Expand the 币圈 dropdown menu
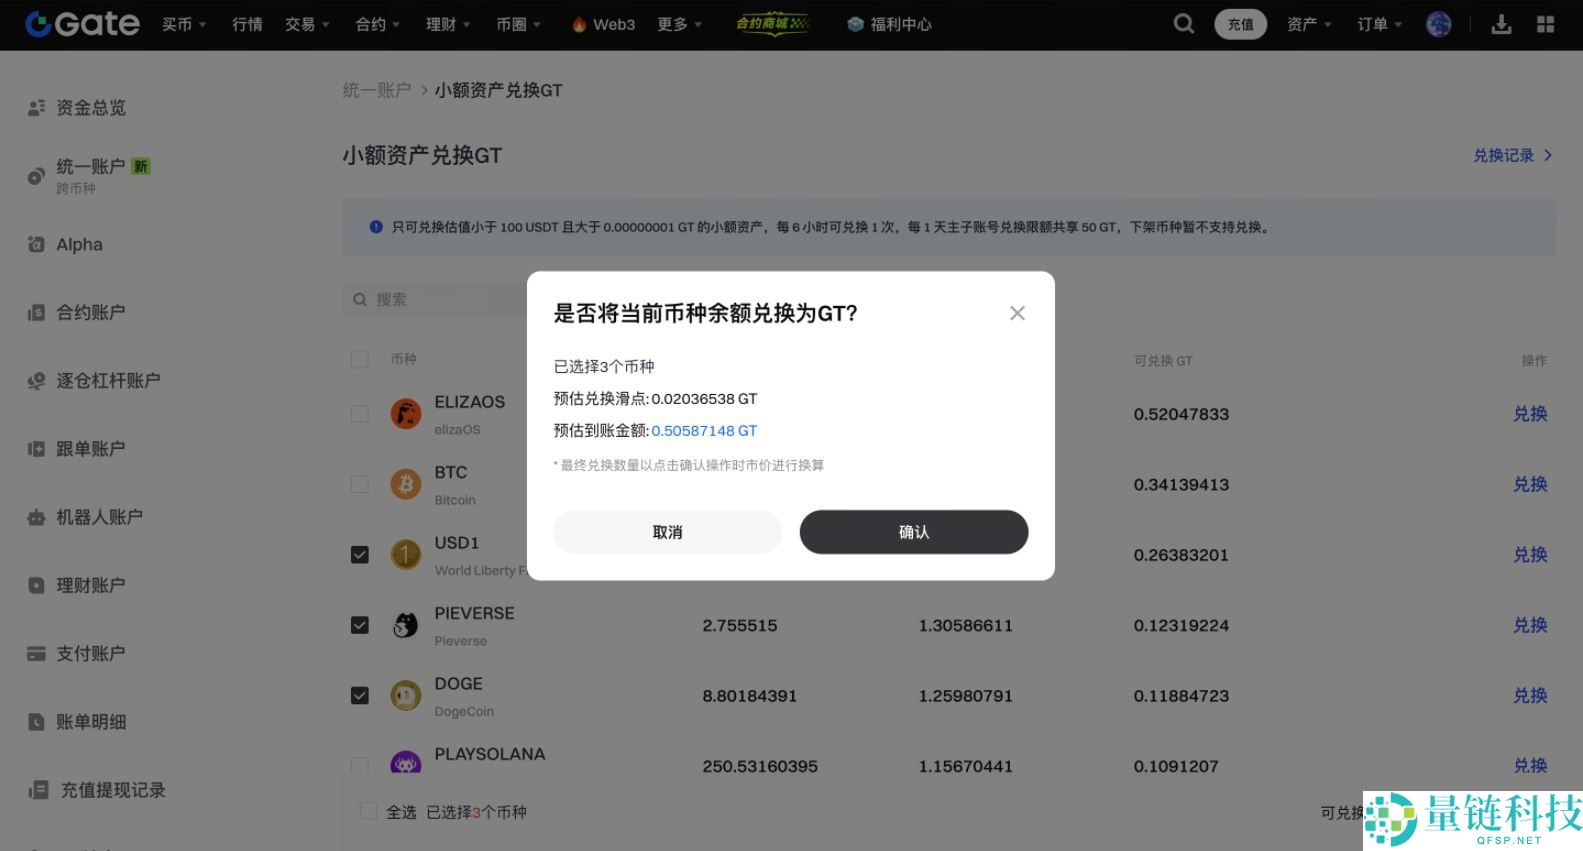This screenshot has height=851, width=1583. 518,24
